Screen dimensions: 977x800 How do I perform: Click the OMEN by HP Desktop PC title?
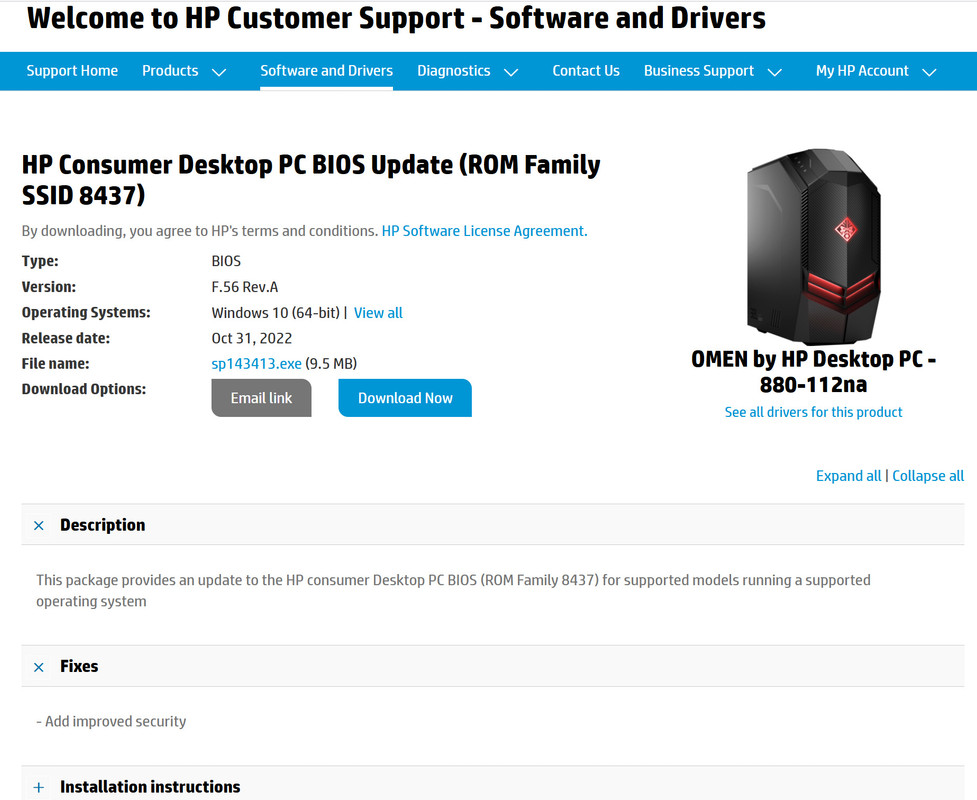(813, 372)
